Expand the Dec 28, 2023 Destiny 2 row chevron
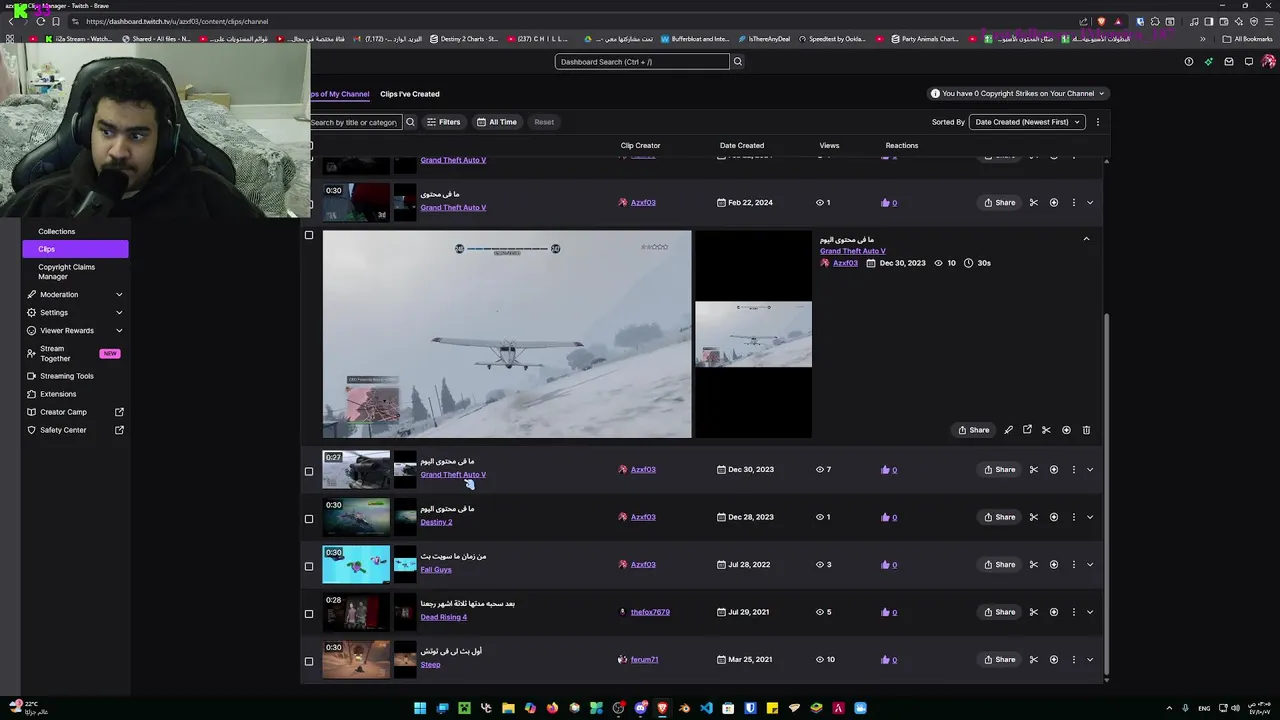This screenshot has width=1280, height=720. pos(1090,517)
